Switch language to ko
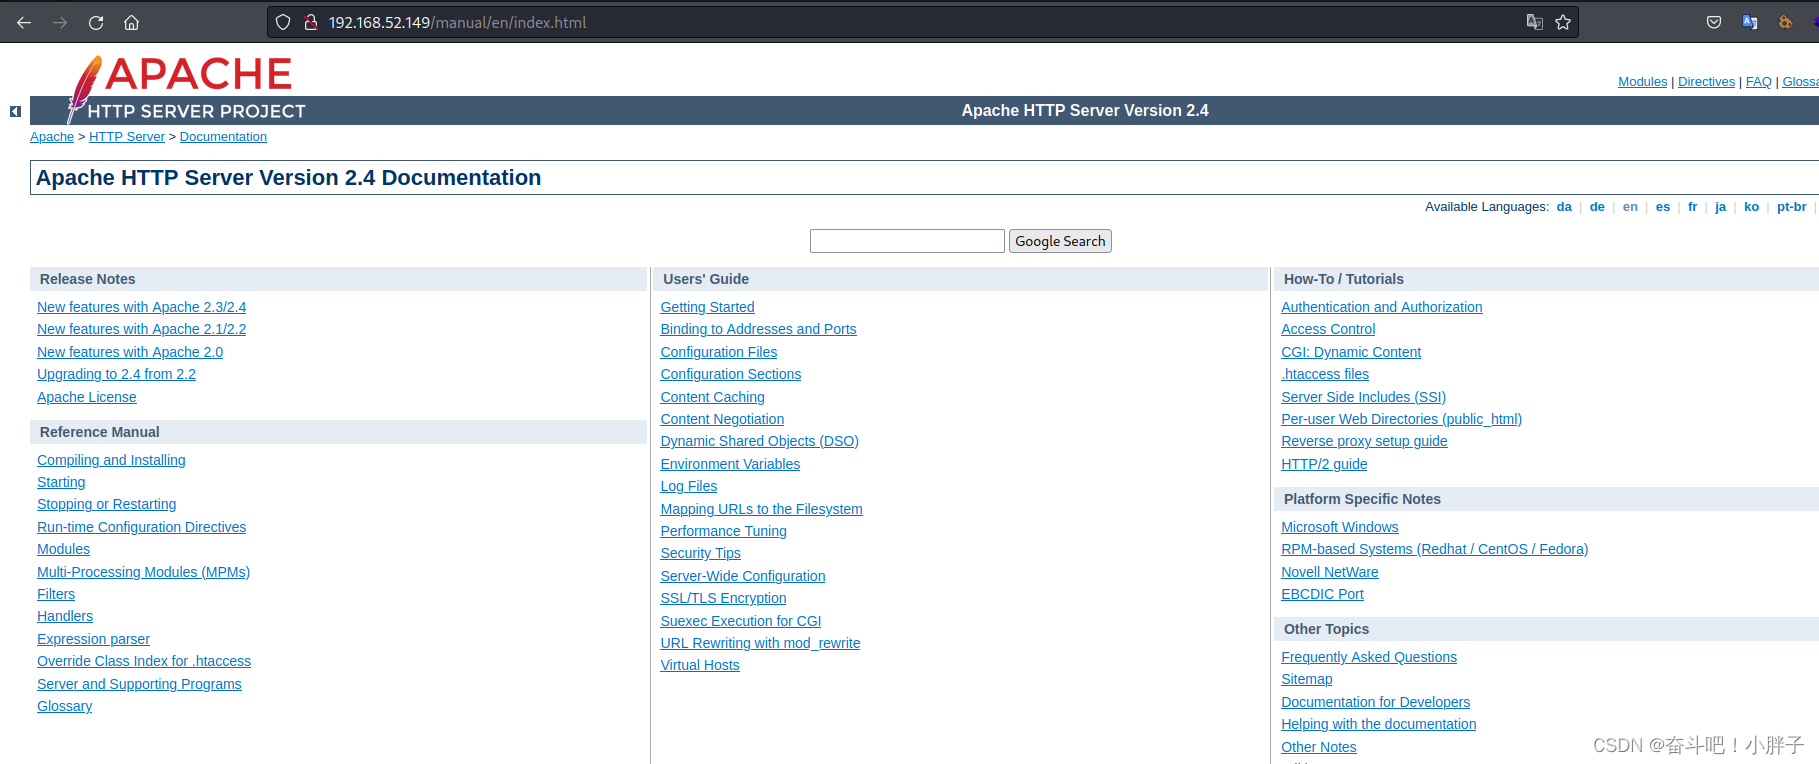 [x=1752, y=207]
